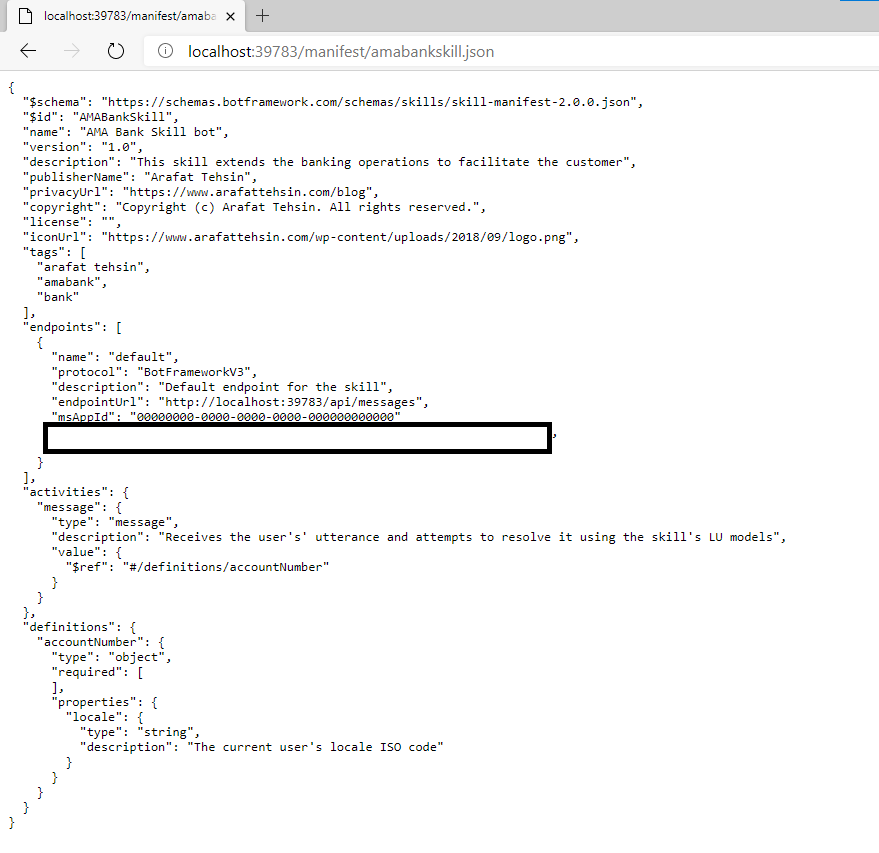Viewport: 879px width, 853px height.
Task: Click the "$schema" key text
Action: [x=54, y=102]
